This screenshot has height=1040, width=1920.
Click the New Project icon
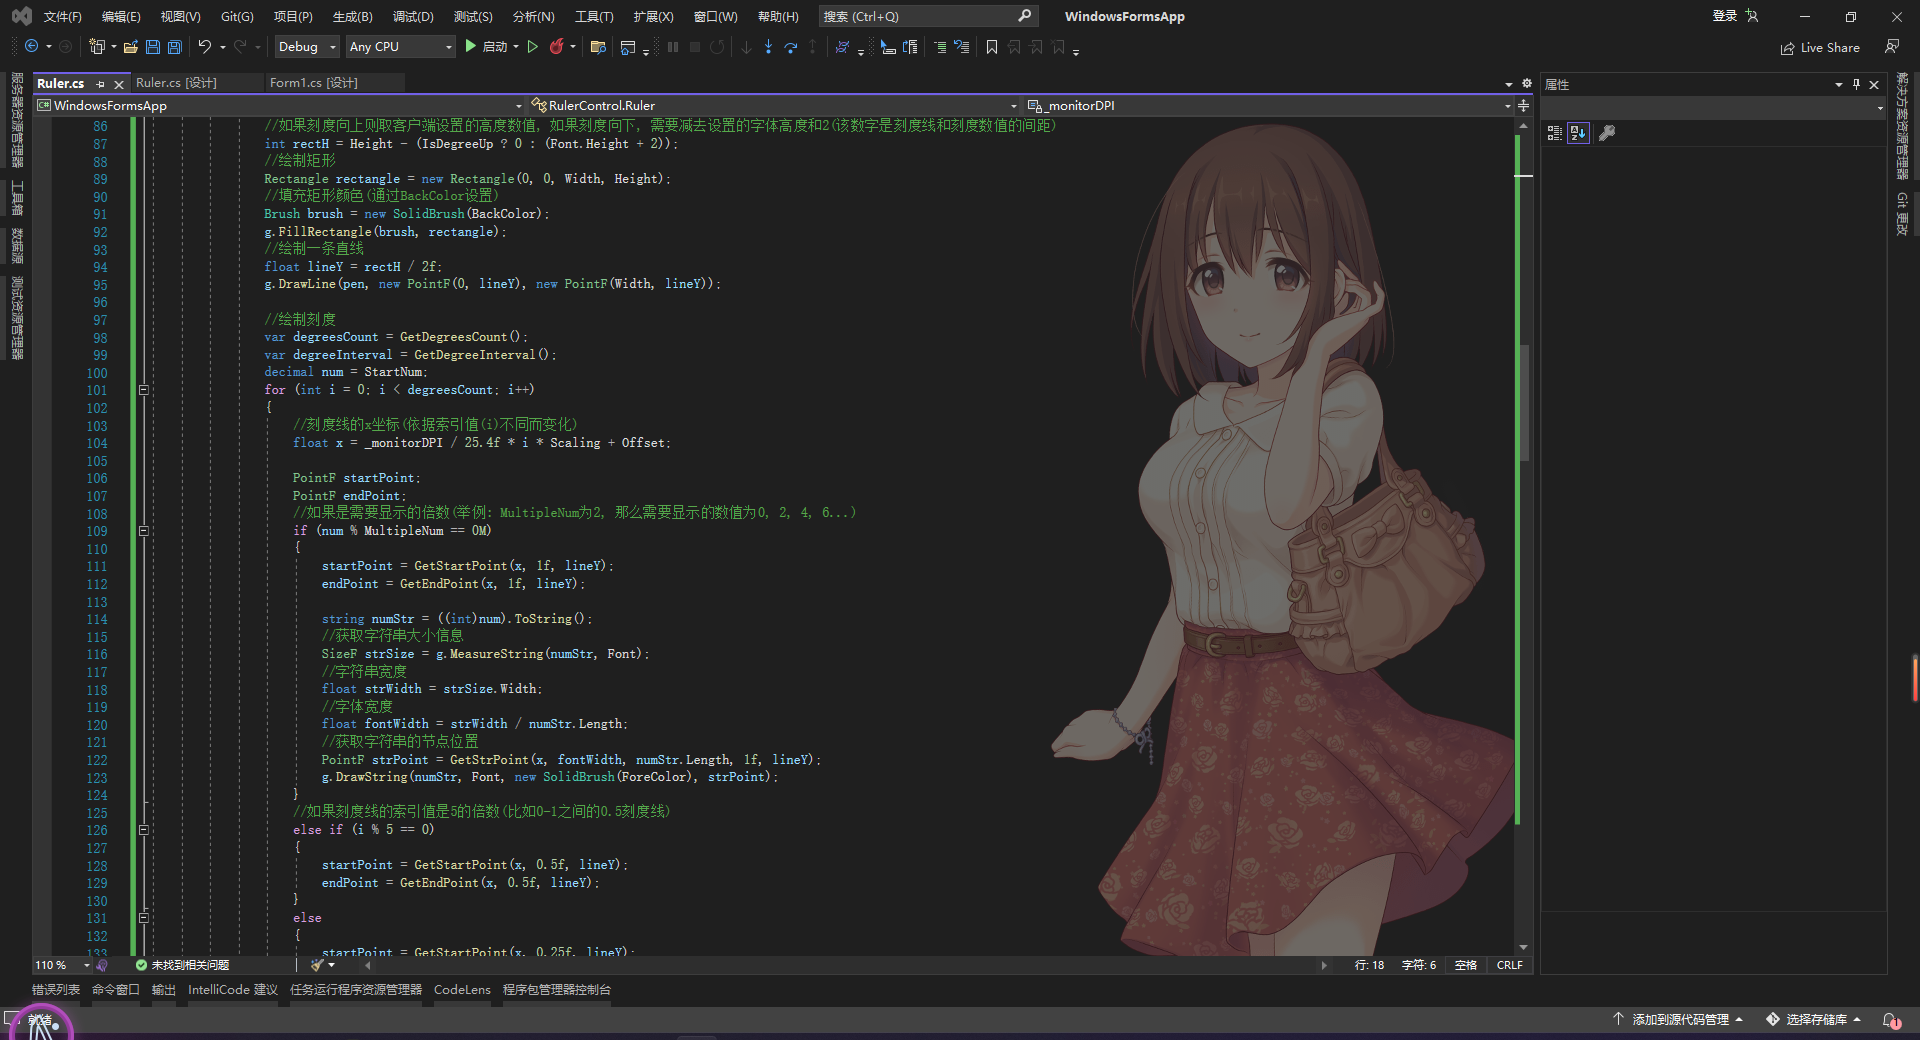click(97, 46)
